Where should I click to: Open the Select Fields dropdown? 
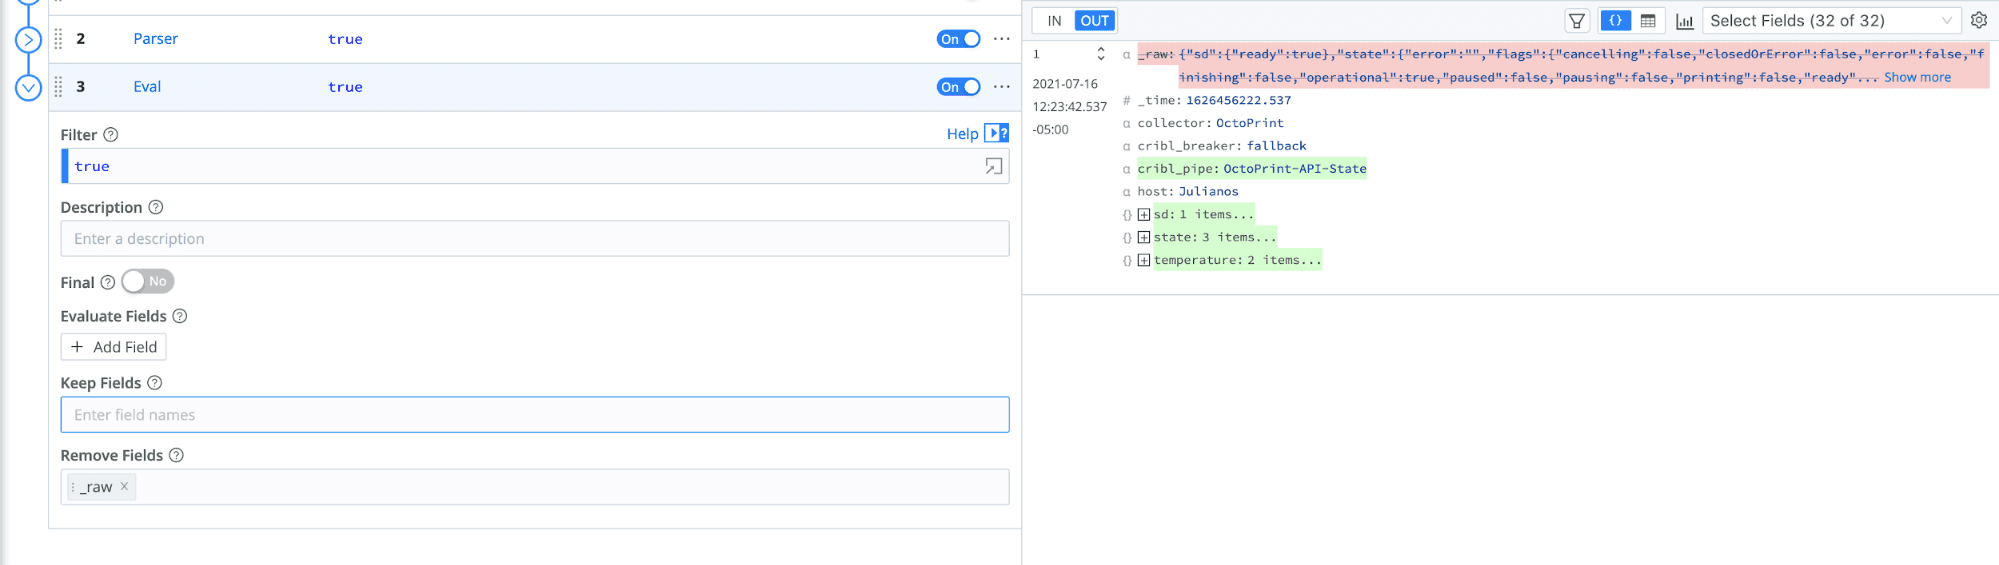[1829, 21]
